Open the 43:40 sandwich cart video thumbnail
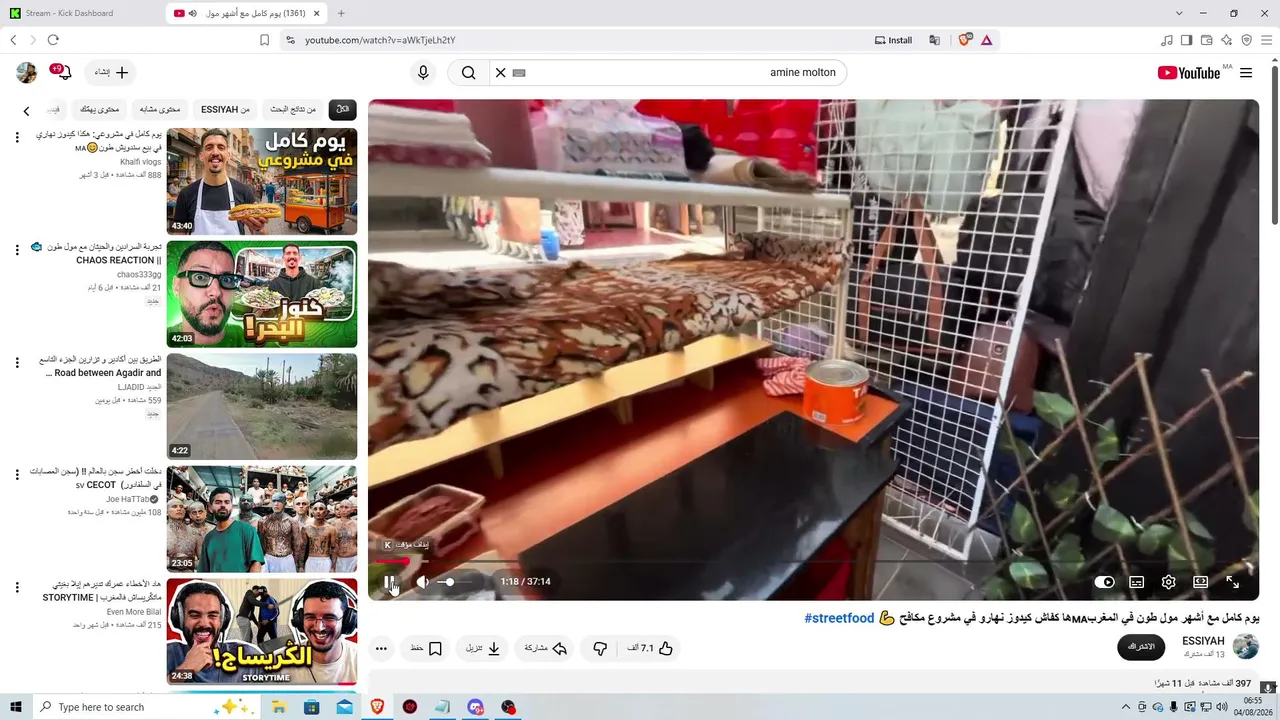 [x=261, y=181]
